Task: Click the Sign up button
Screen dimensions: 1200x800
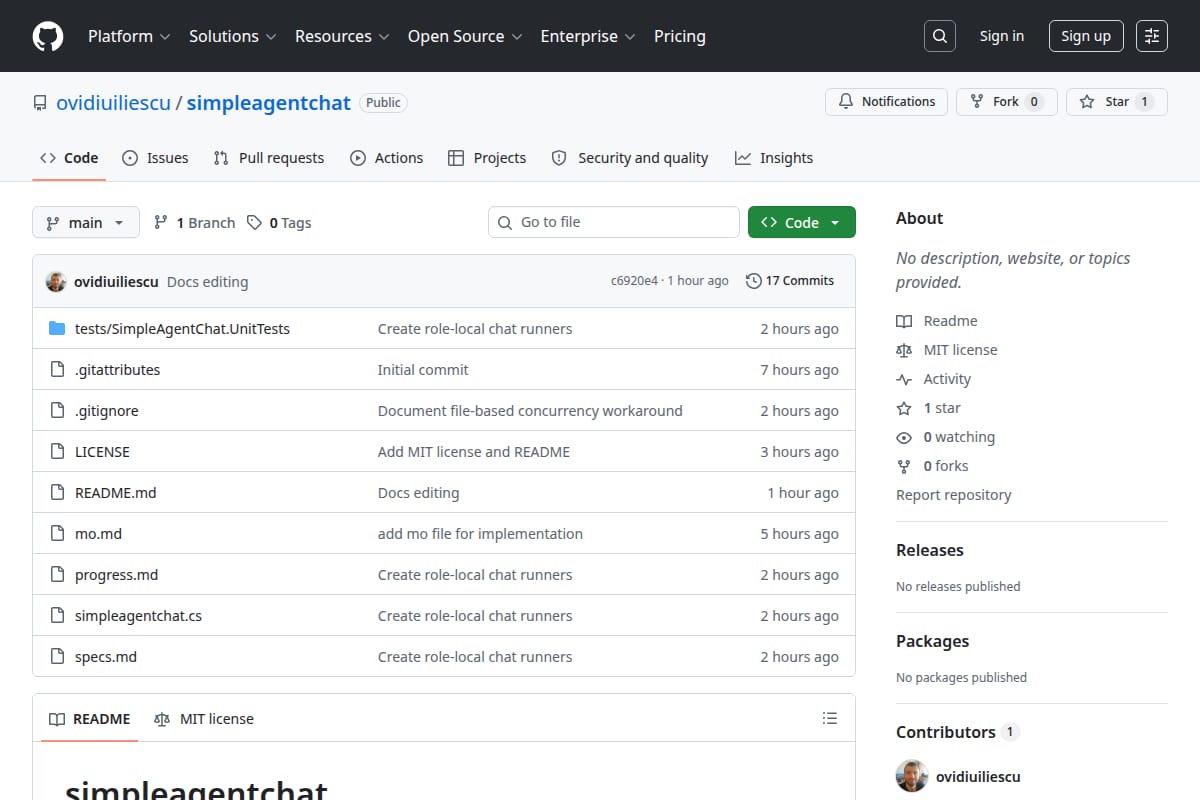Action: (x=1086, y=36)
